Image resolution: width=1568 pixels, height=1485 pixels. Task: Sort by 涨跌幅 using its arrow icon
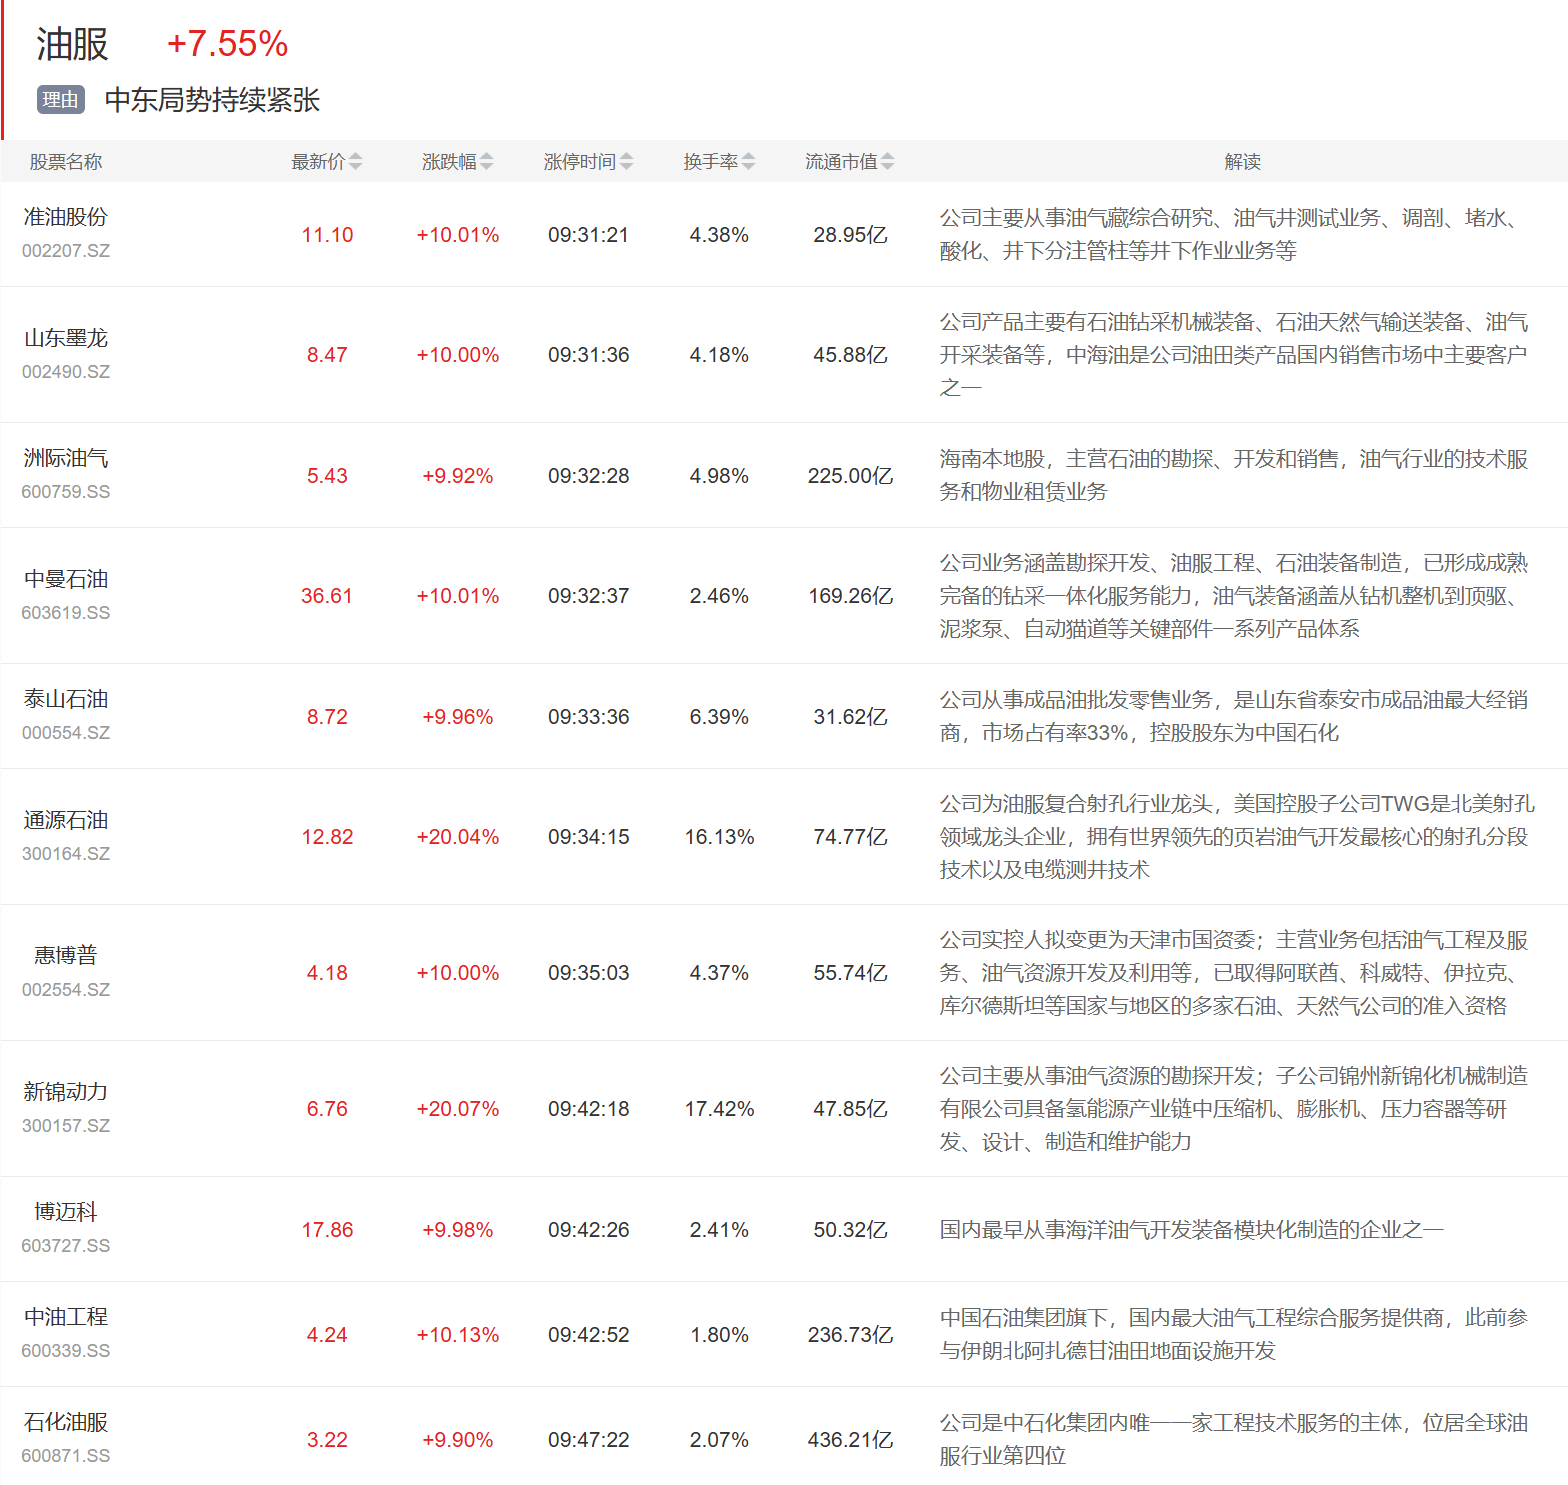(x=486, y=162)
